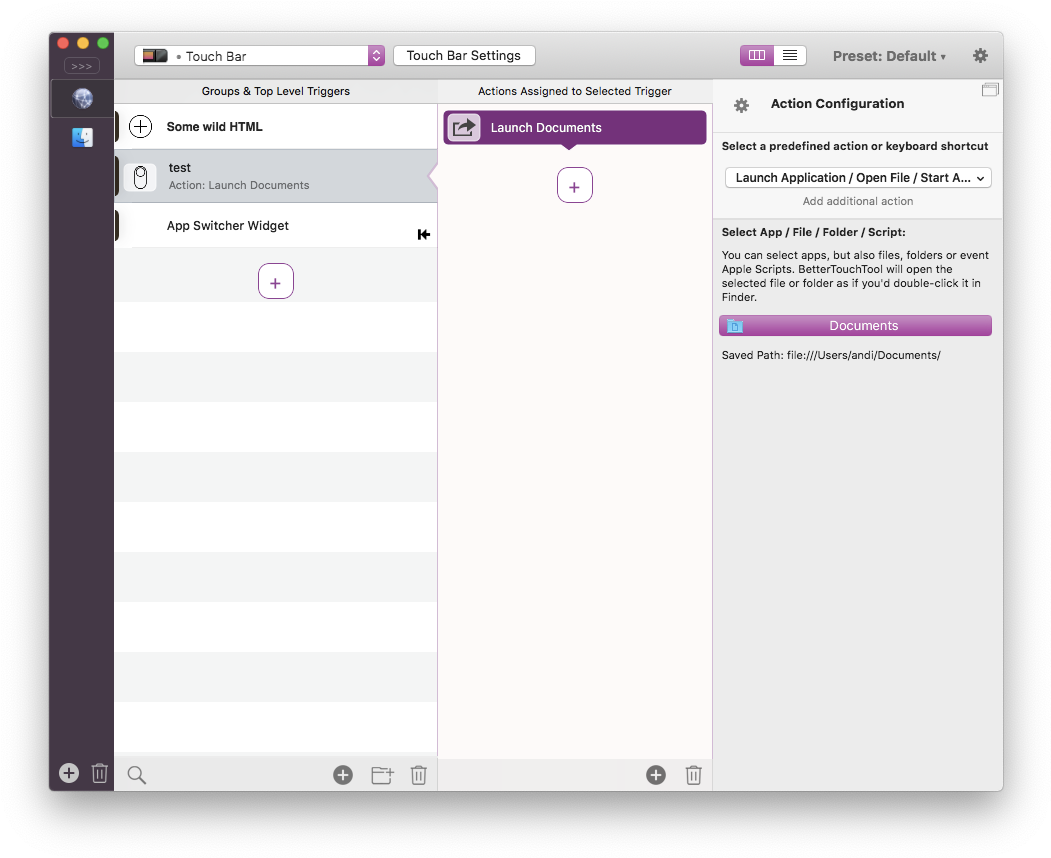Expand the sidebar with the >>> button

[82, 66]
